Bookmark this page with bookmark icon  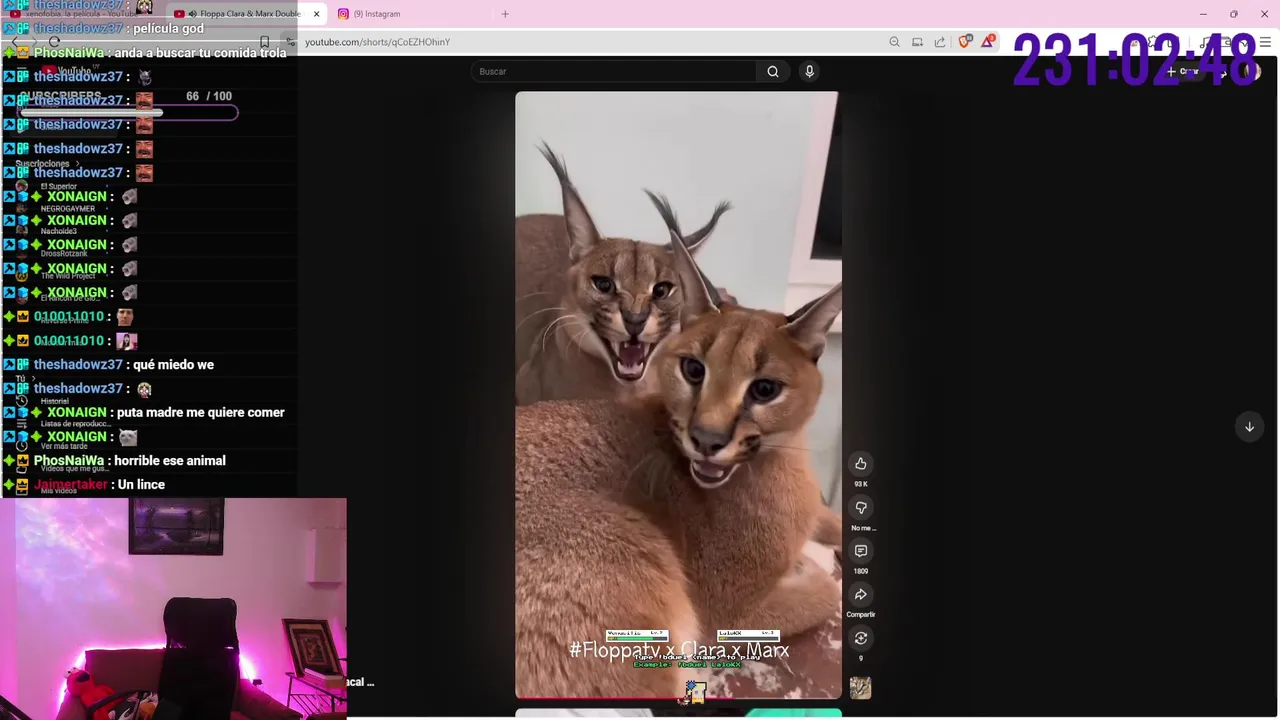pyautogui.click(x=264, y=42)
